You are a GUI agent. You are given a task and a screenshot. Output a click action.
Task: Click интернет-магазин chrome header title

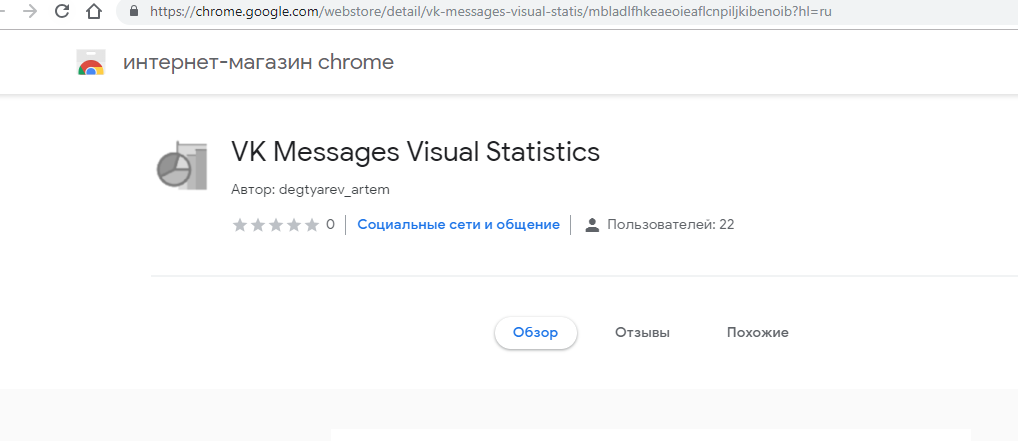(x=258, y=62)
